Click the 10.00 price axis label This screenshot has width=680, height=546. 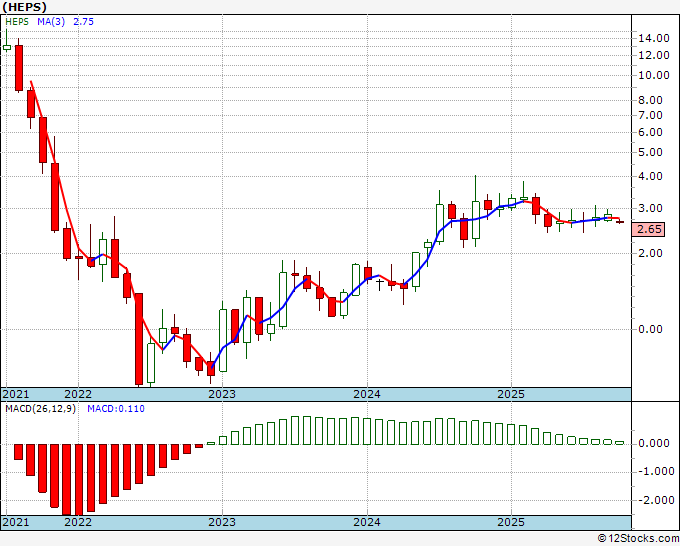coord(654,75)
